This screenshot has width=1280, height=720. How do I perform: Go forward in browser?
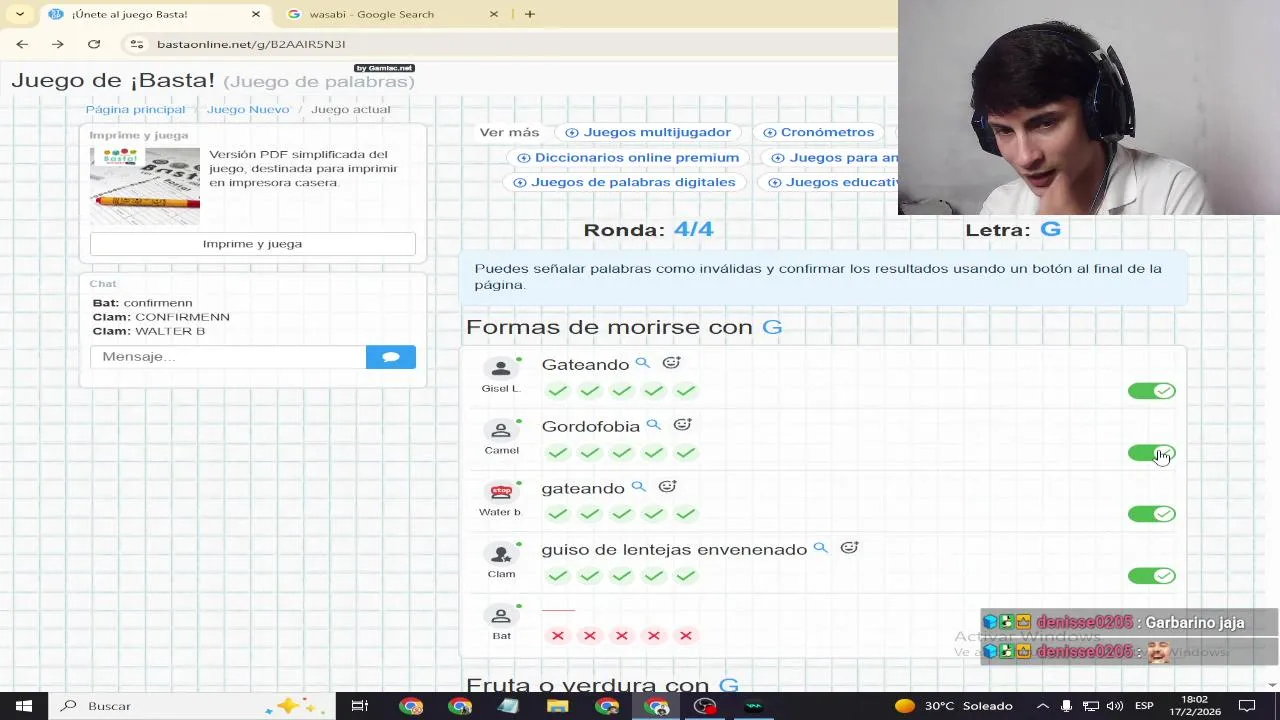[x=58, y=44]
